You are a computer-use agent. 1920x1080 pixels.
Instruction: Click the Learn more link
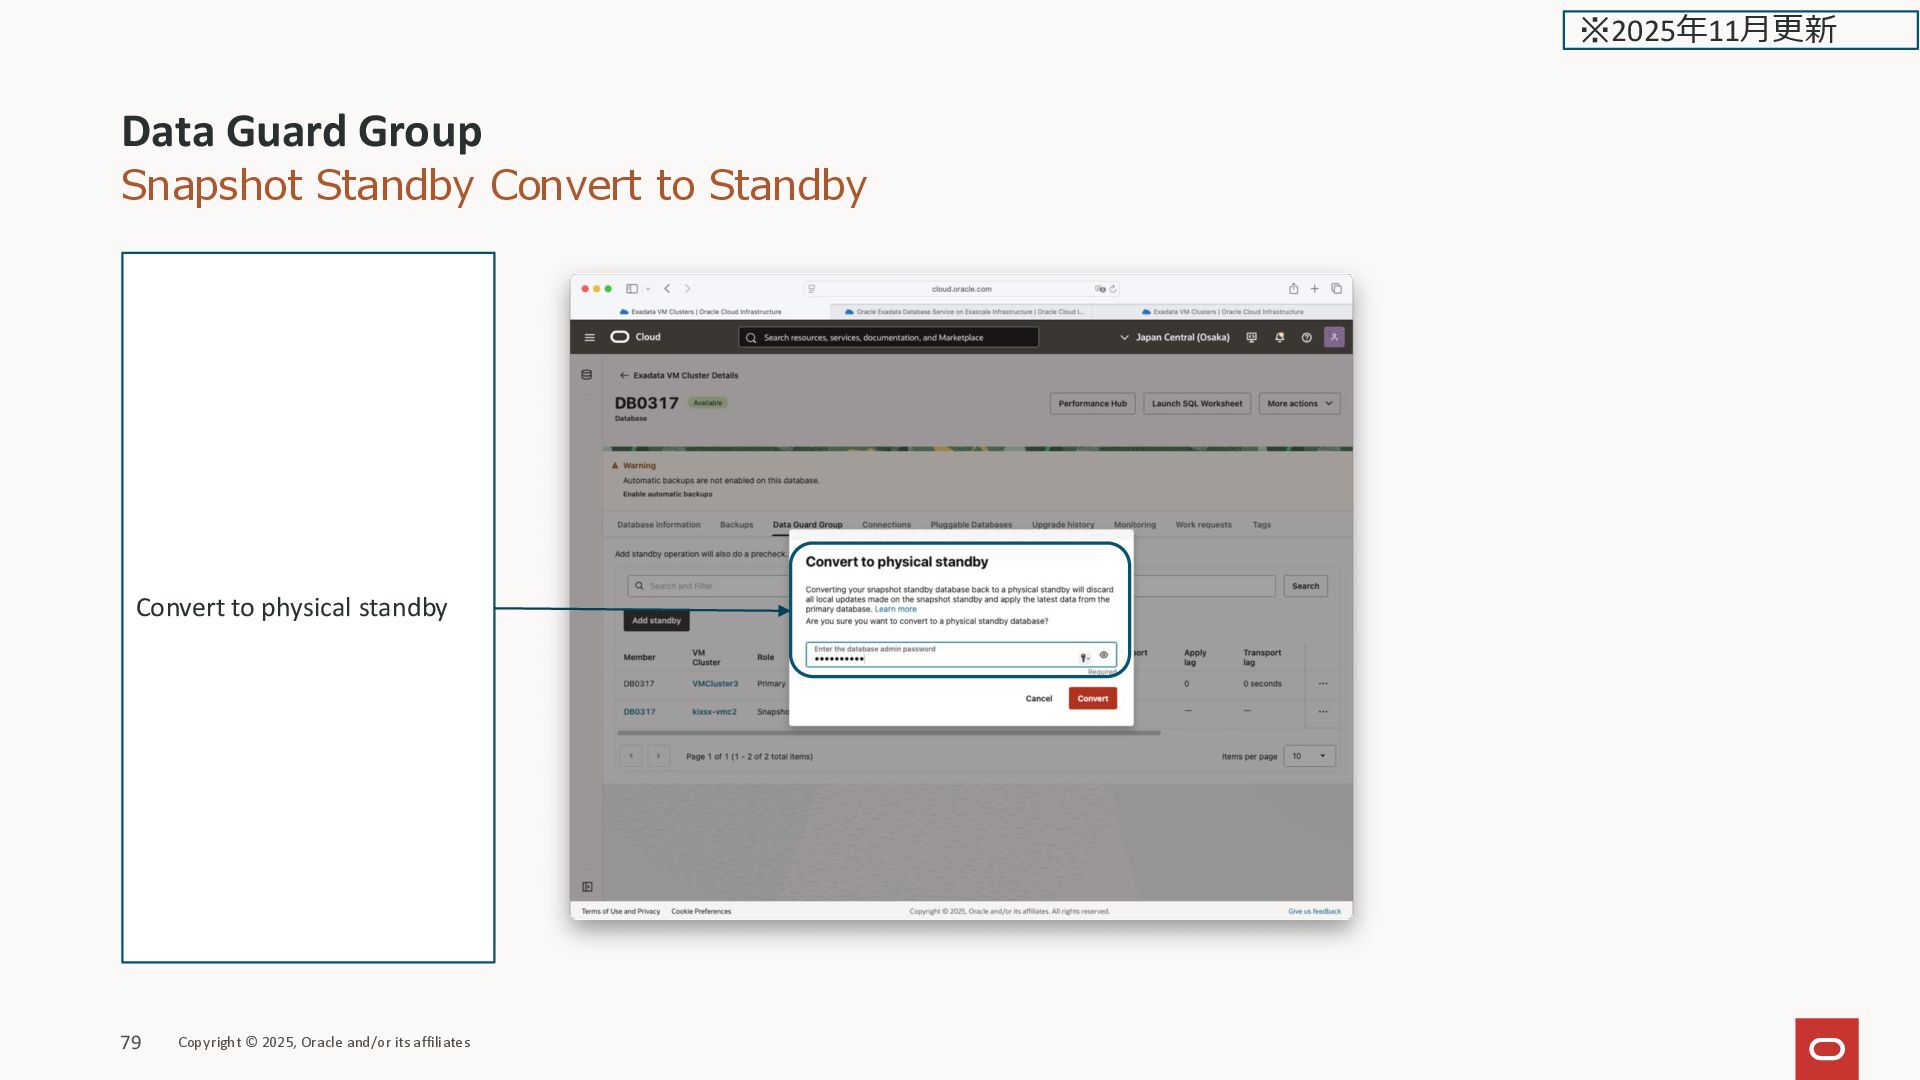895,609
